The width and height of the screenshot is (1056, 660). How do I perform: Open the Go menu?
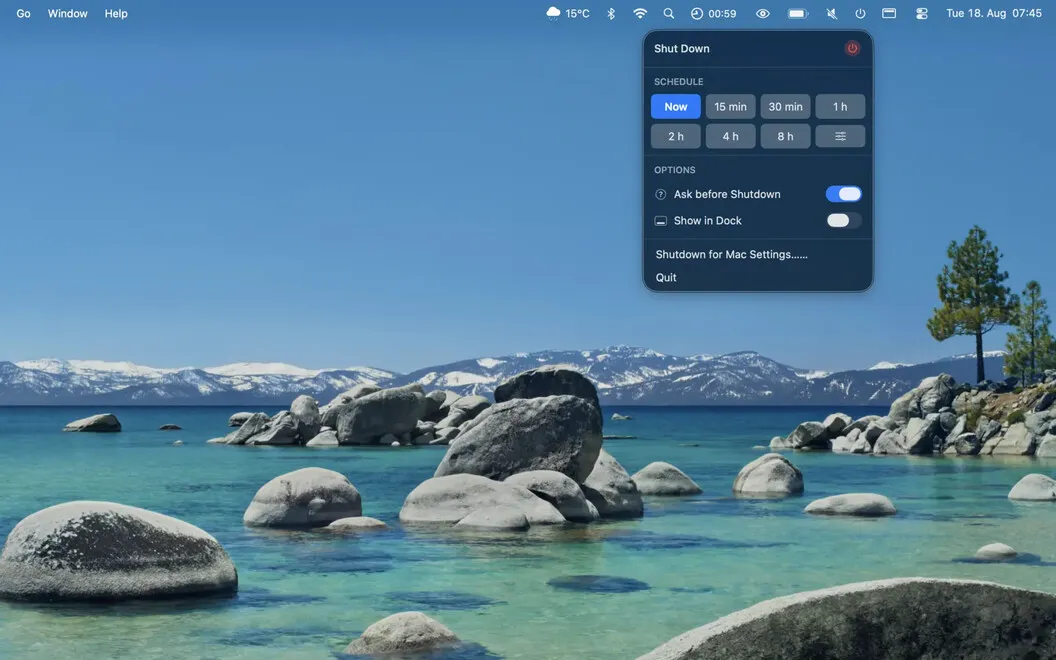click(x=24, y=13)
